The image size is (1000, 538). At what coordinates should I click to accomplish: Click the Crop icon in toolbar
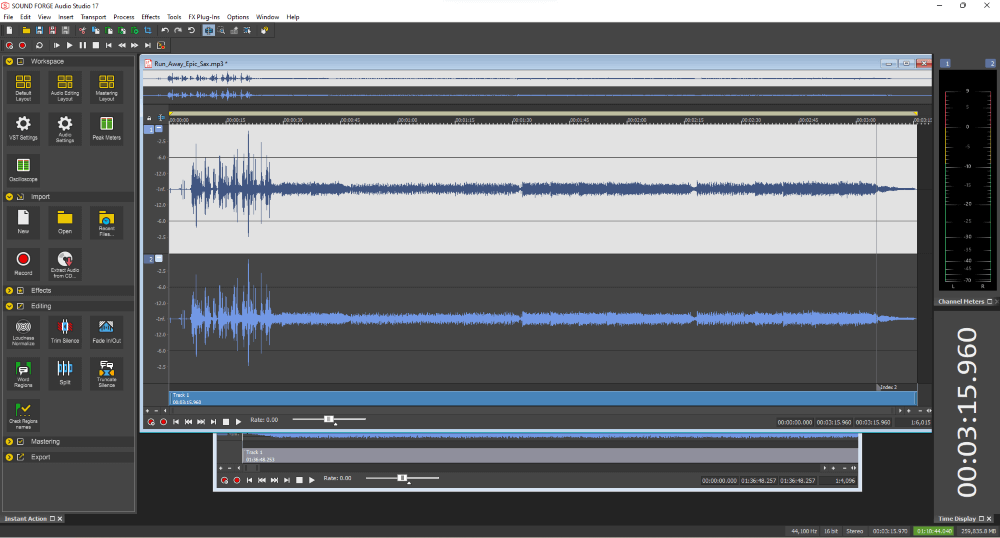coord(148,30)
